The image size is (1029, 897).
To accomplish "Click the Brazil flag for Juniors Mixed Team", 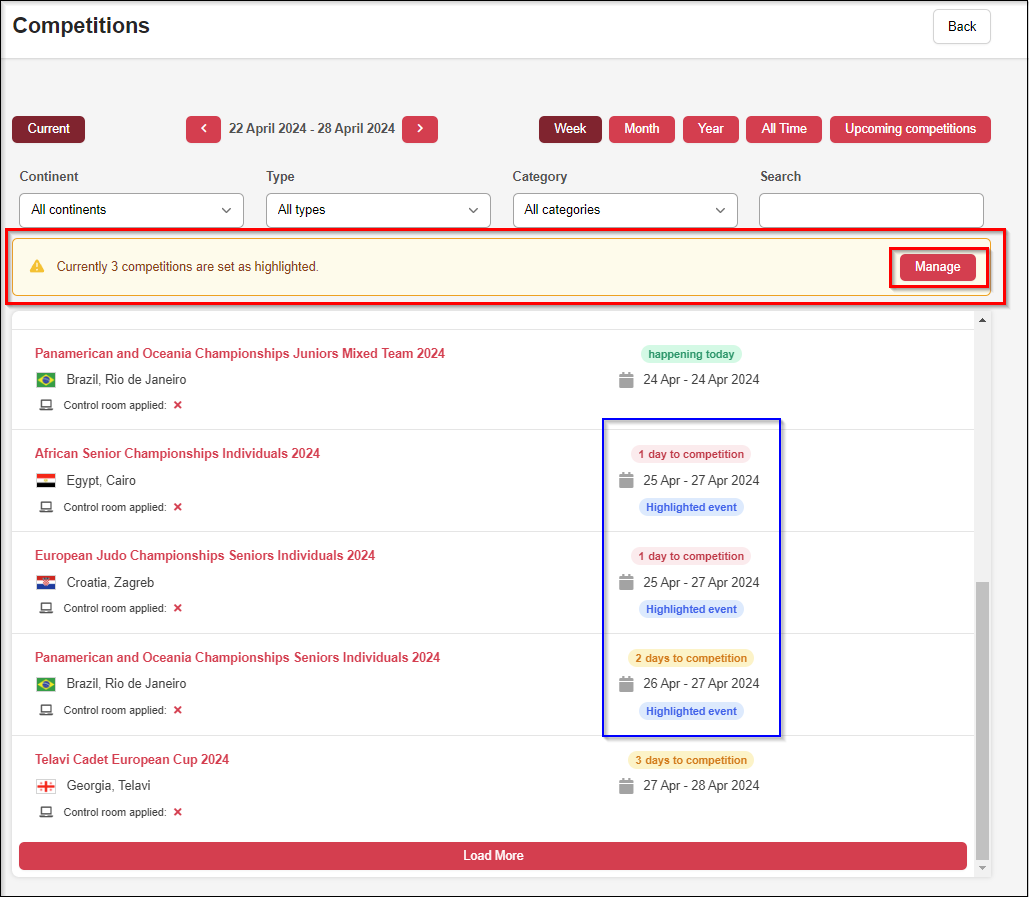I will pyautogui.click(x=46, y=380).
